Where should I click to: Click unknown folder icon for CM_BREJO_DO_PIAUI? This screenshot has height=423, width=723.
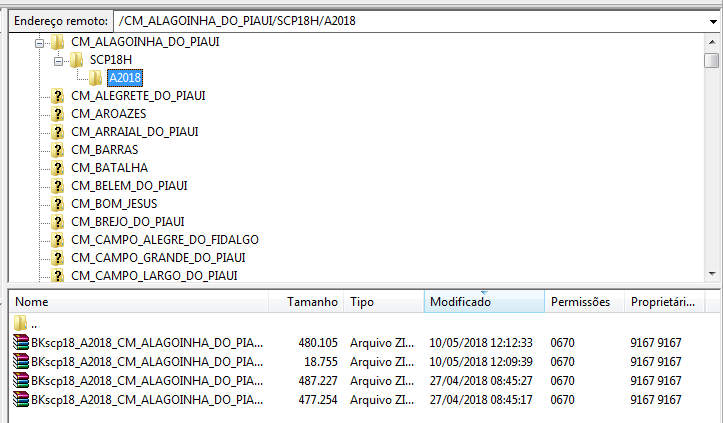(58, 222)
